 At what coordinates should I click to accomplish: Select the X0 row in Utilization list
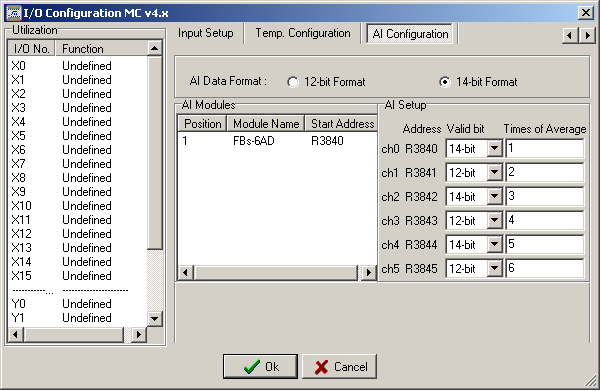tap(77, 66)
